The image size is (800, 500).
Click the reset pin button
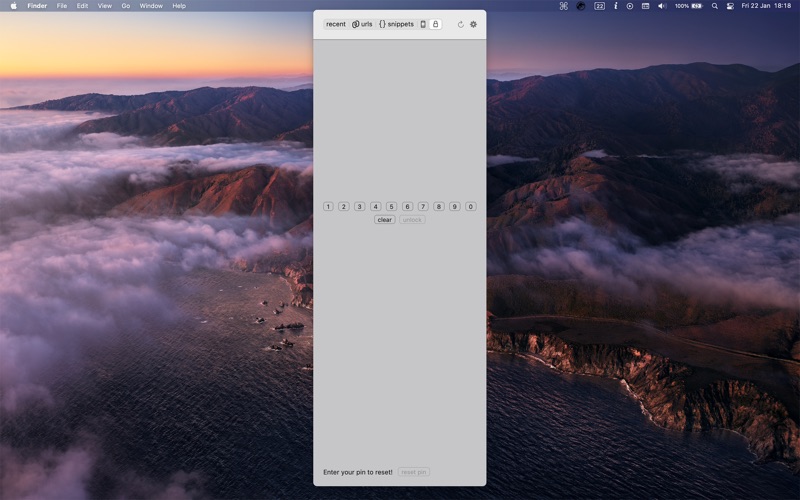pyautogui.click(x=414, y=472)
